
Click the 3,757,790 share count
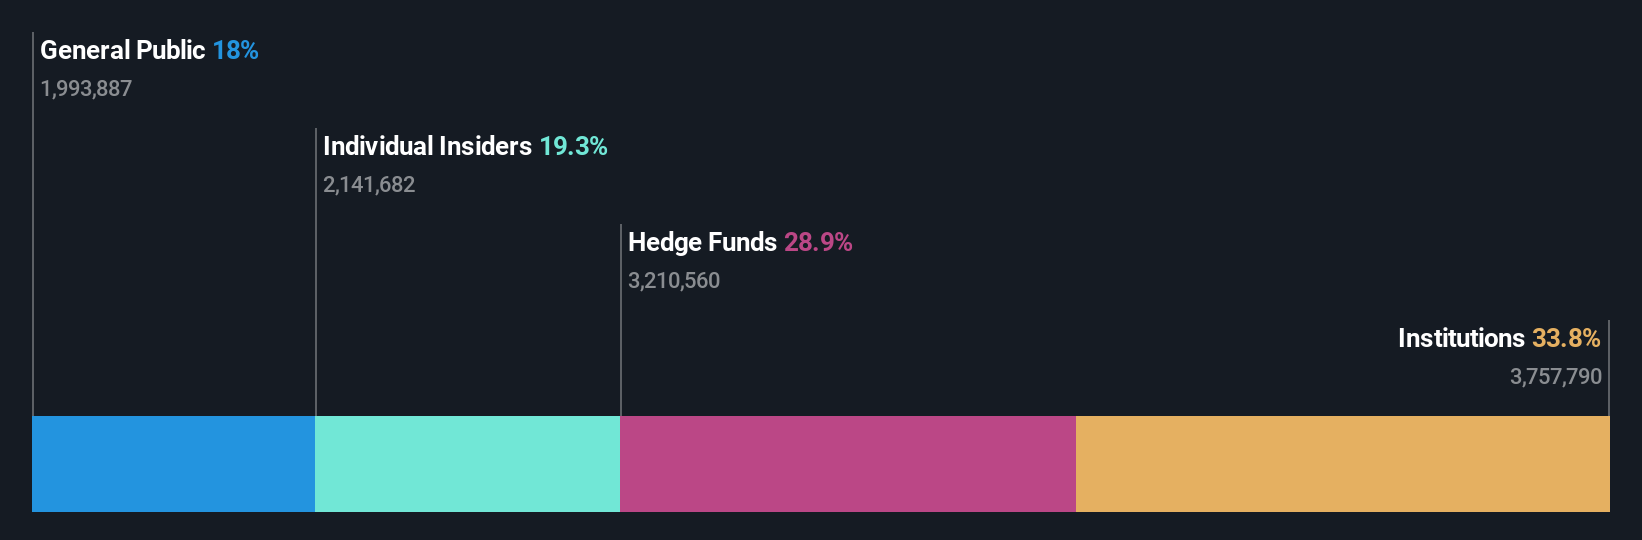(1556, 377)
